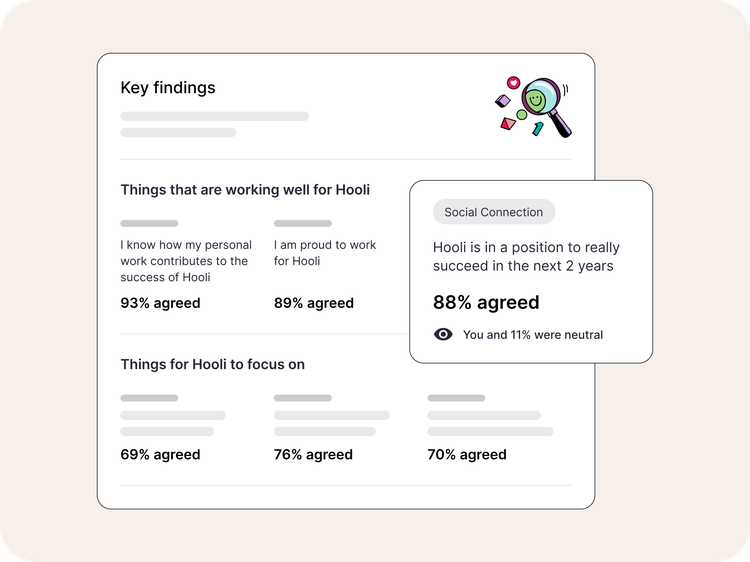This screenshot has height=562, width=750.
Task: Select the 70% agreed focus item
Action: pos(467,454)
